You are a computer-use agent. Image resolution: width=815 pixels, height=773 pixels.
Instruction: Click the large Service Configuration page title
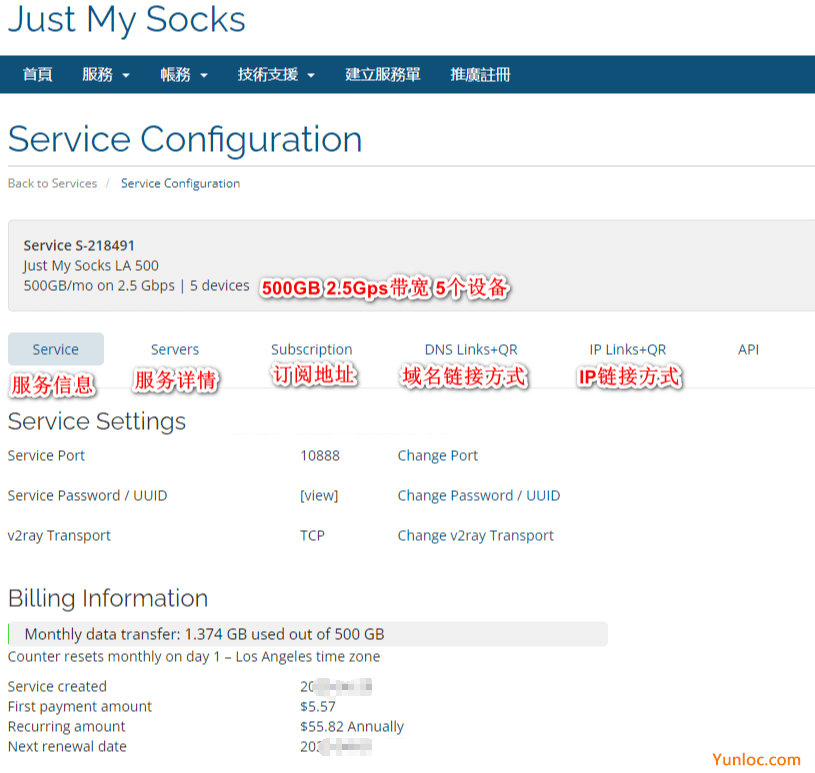(185, 139)
